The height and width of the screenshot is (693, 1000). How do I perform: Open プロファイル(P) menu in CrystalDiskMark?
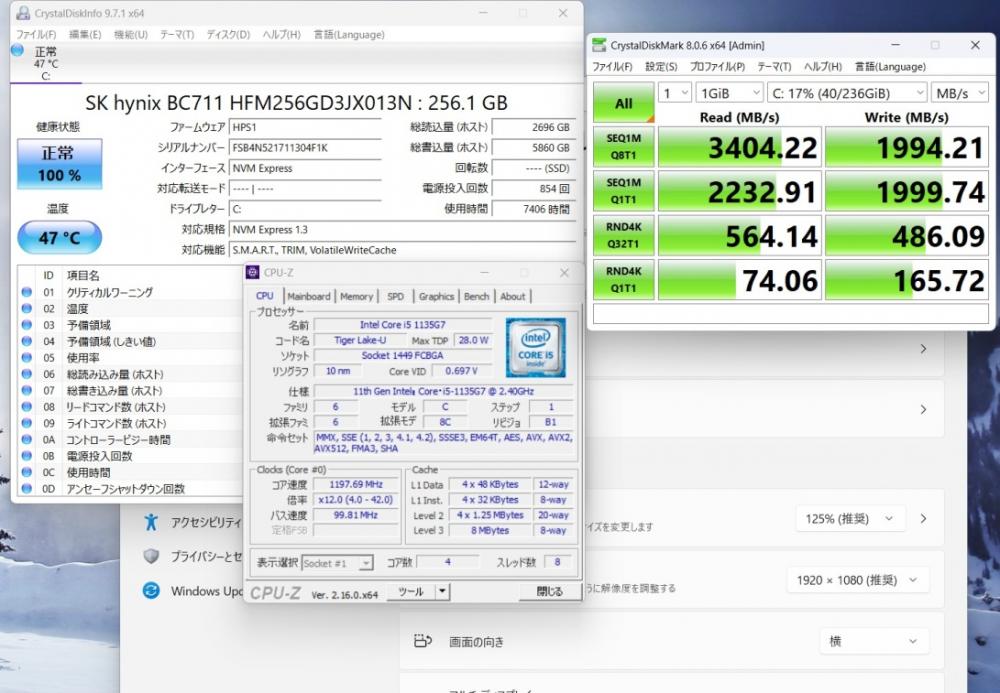(717, 66)
